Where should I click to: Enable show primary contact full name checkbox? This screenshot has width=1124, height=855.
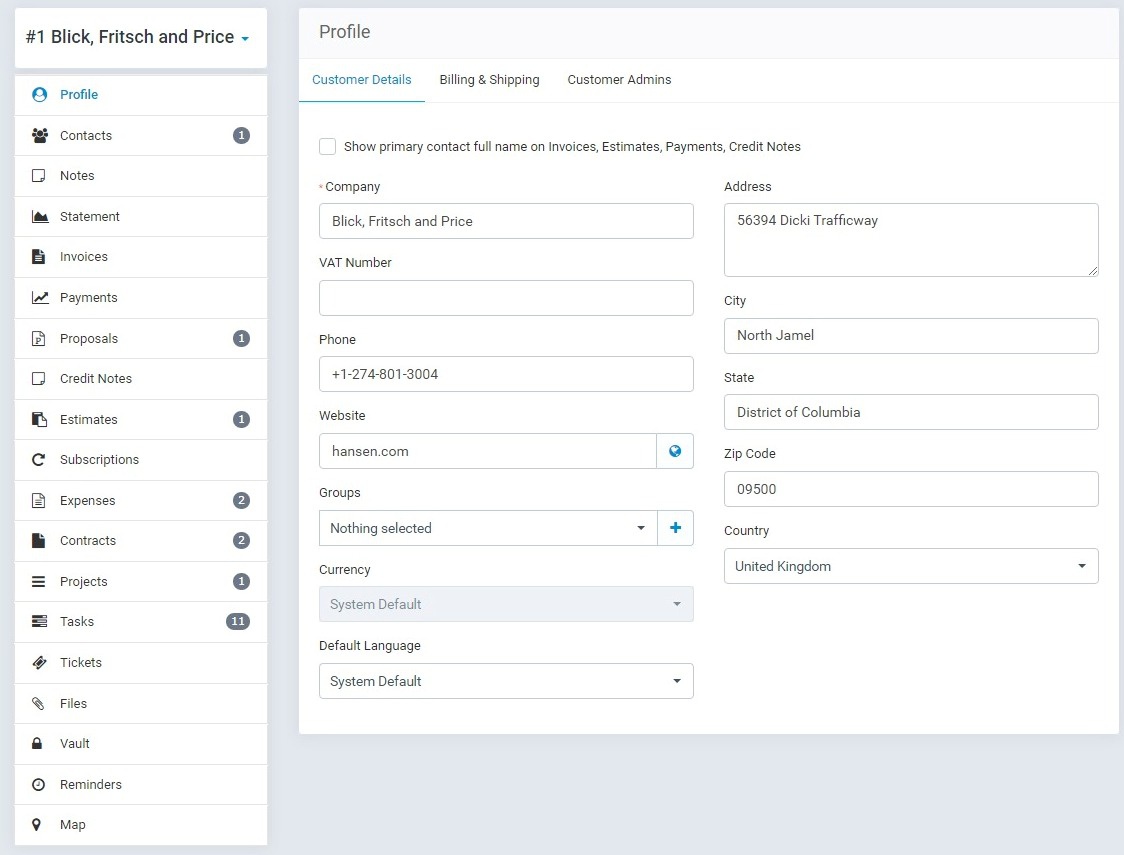pyautogui.click(x=328, y=147)
